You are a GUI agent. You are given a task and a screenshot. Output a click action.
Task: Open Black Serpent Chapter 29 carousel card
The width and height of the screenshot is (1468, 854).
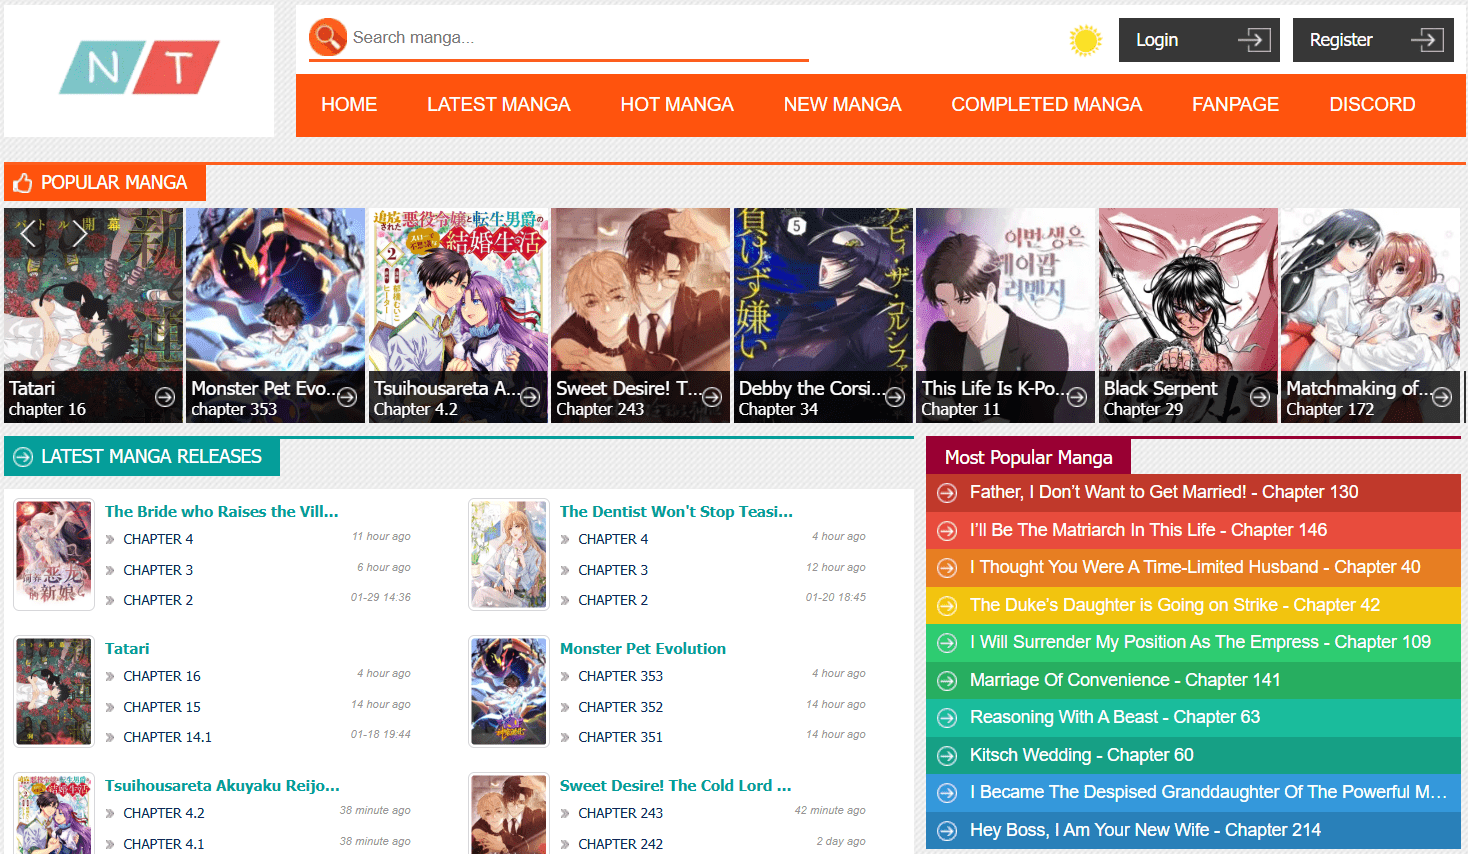tap(1188, 315)
